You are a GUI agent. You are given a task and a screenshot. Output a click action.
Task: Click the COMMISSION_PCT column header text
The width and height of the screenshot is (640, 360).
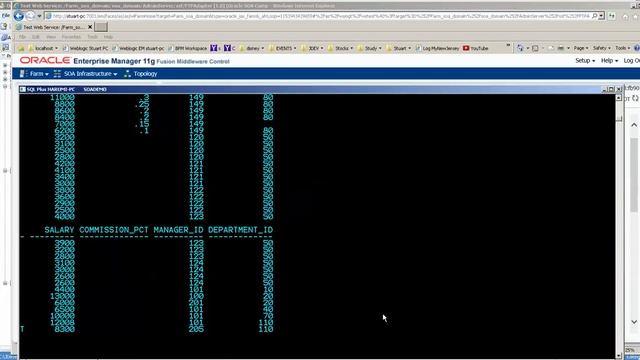pyautogui.click(x=114, y=230)
